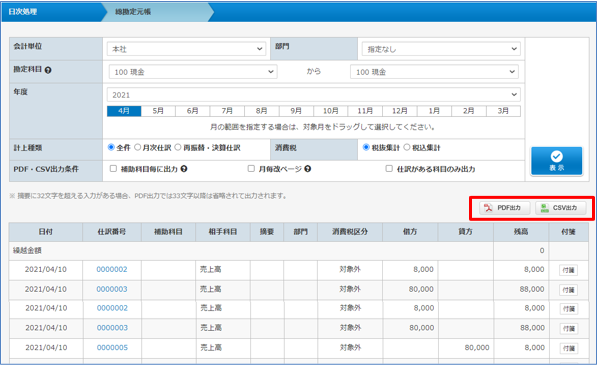Image resolution: width=597 pixels, height=365 pixels.
Task: Open help icon next to 勘定科目 label
Action: click(48, 70)
